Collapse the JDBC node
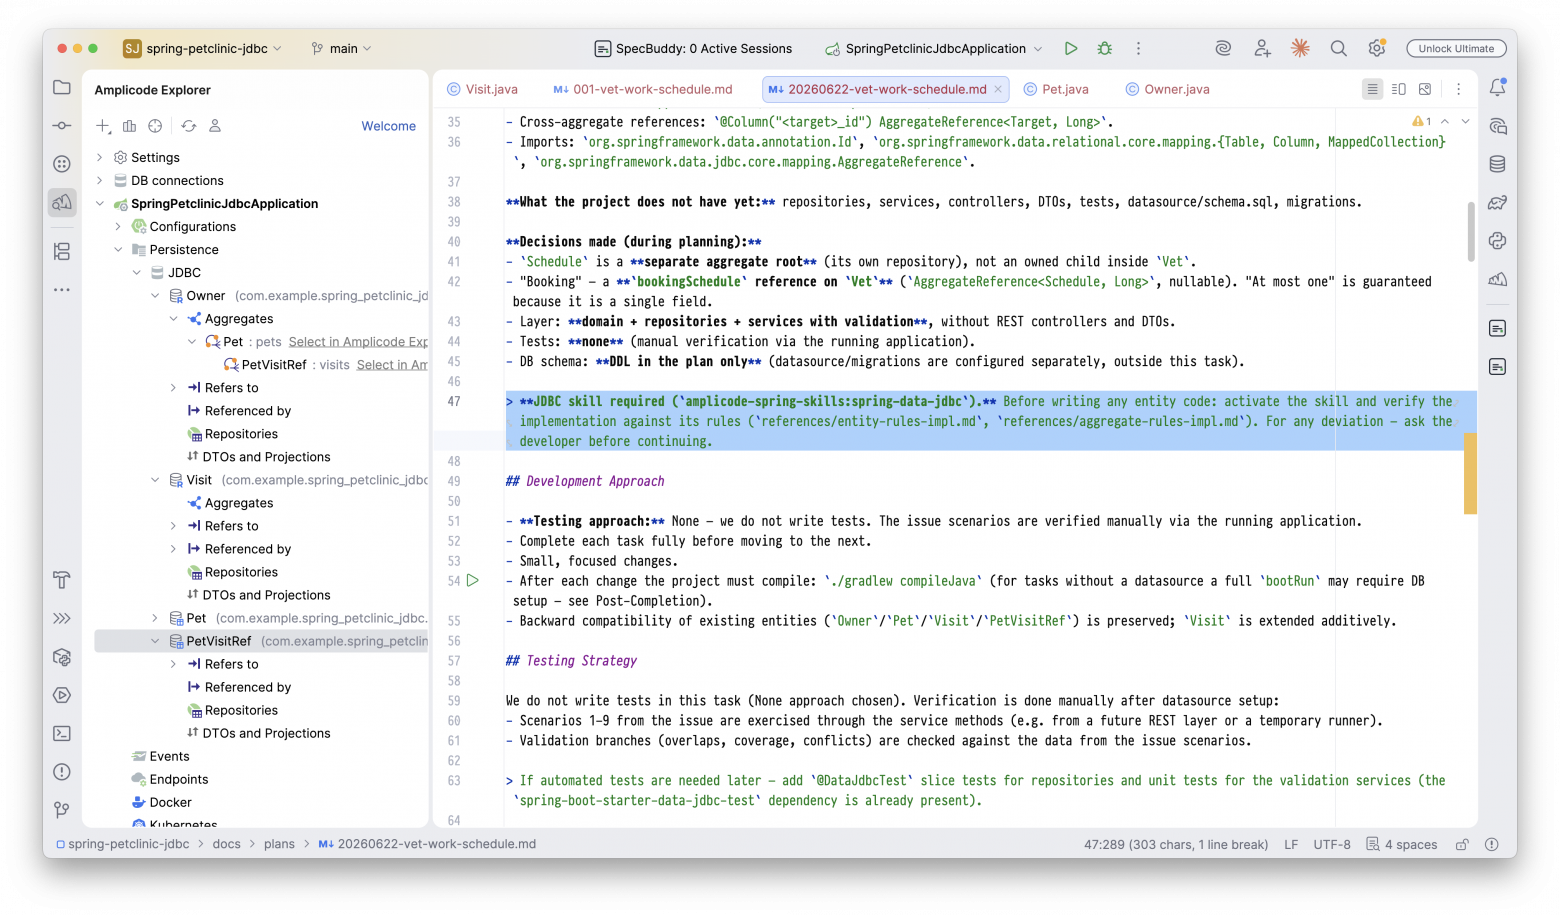The height and width of the screenshot is (915, 1560). point(137,272)
